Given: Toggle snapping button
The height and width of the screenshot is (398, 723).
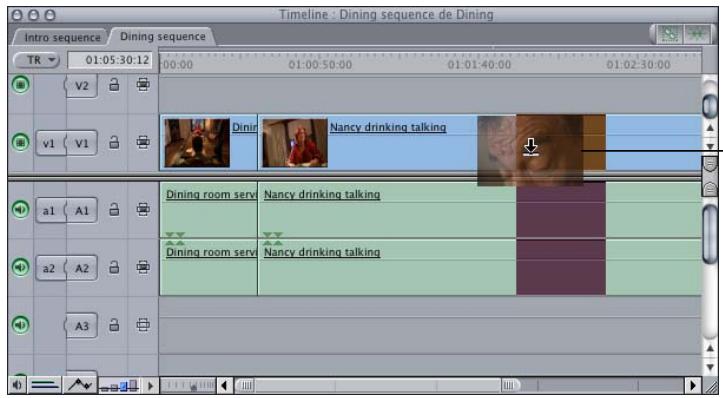Looking at the screenshot, I should [x=697, y=34].
